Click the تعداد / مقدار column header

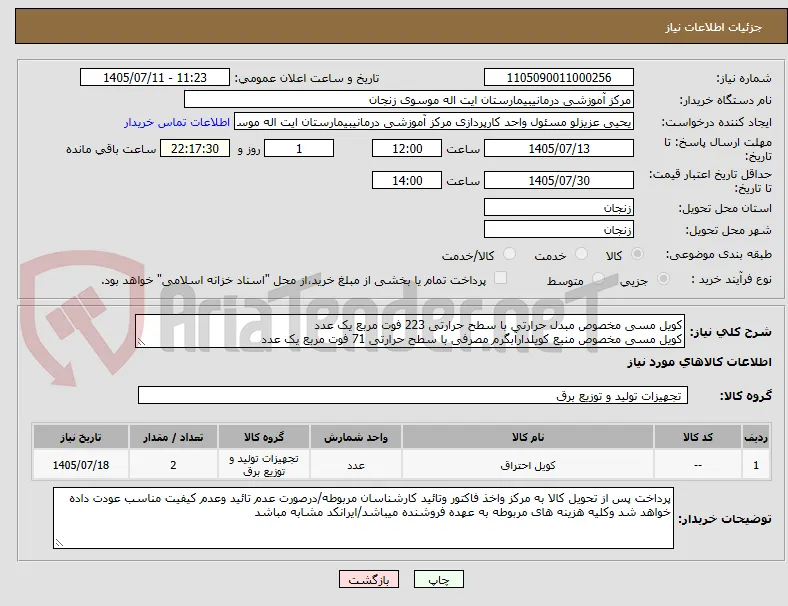tap(173, 437)
